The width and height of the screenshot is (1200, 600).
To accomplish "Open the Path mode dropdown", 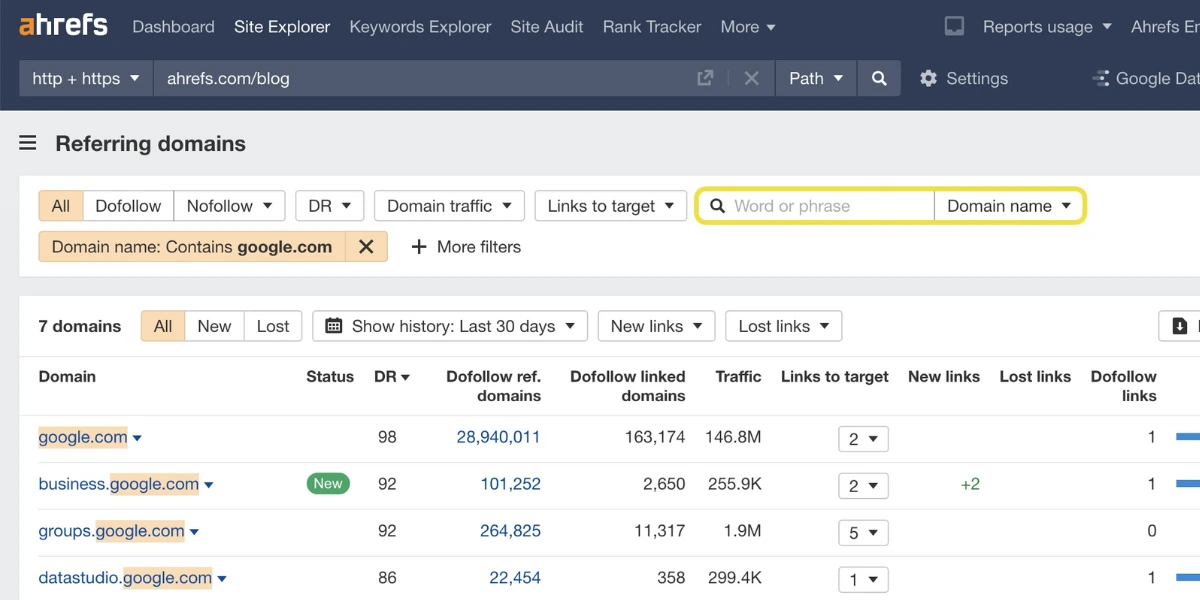I will click(816, 78).
